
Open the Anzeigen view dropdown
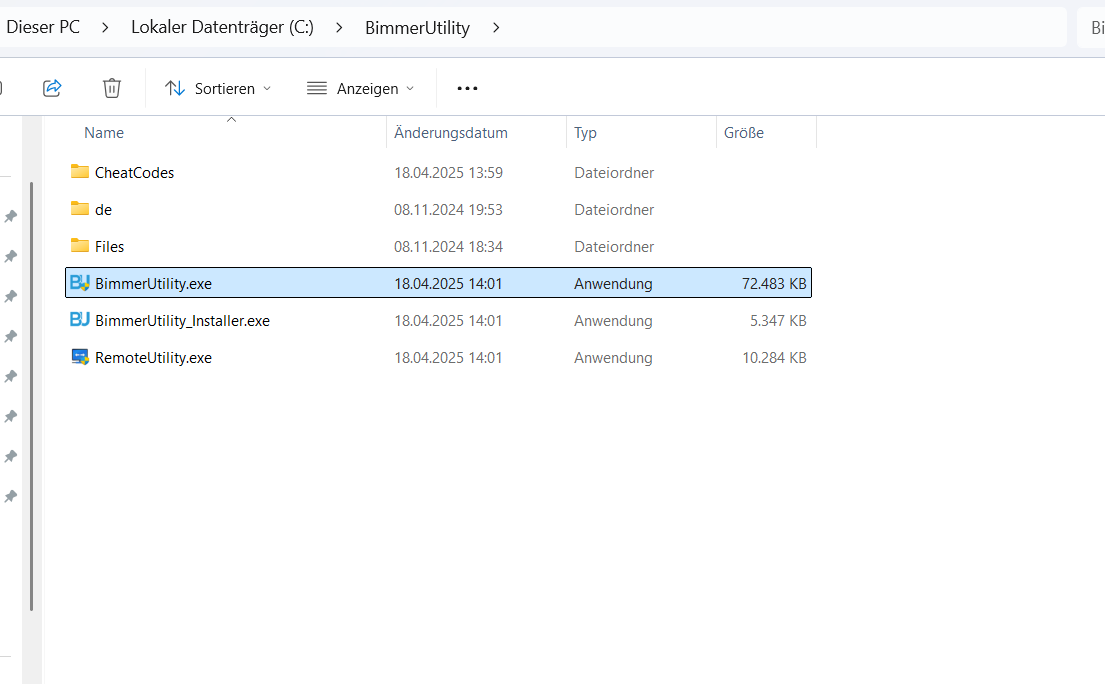click(x=360, y=88)
